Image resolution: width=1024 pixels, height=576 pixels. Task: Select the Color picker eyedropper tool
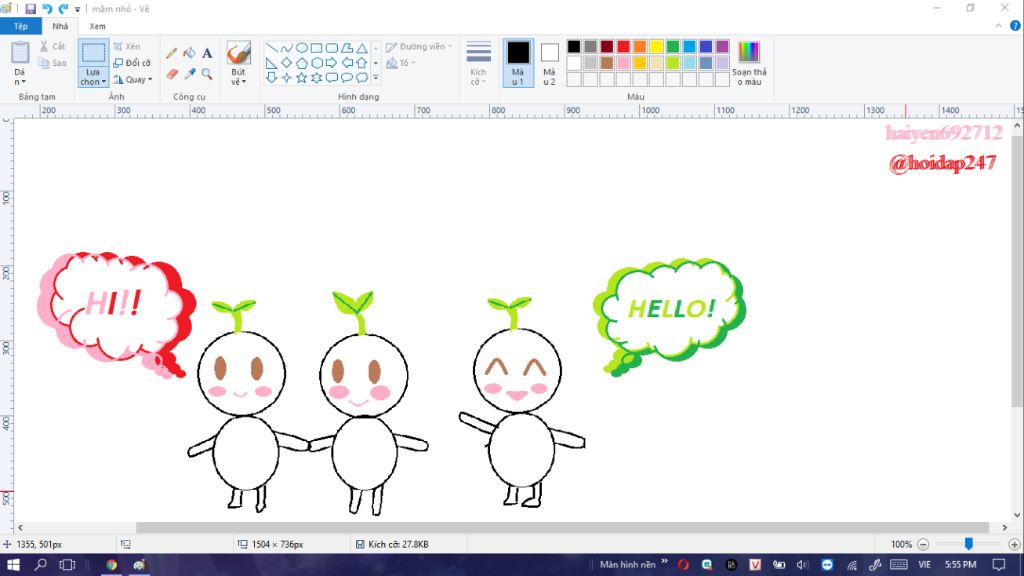tap(189, 74)
